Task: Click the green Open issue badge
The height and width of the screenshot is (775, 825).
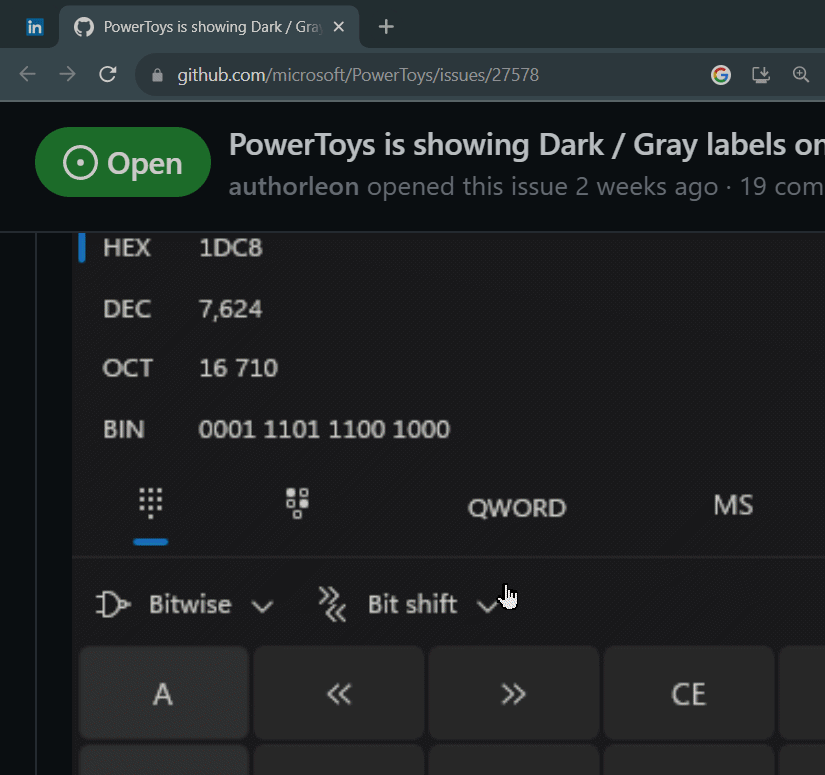Action: (x=122, y=162)
